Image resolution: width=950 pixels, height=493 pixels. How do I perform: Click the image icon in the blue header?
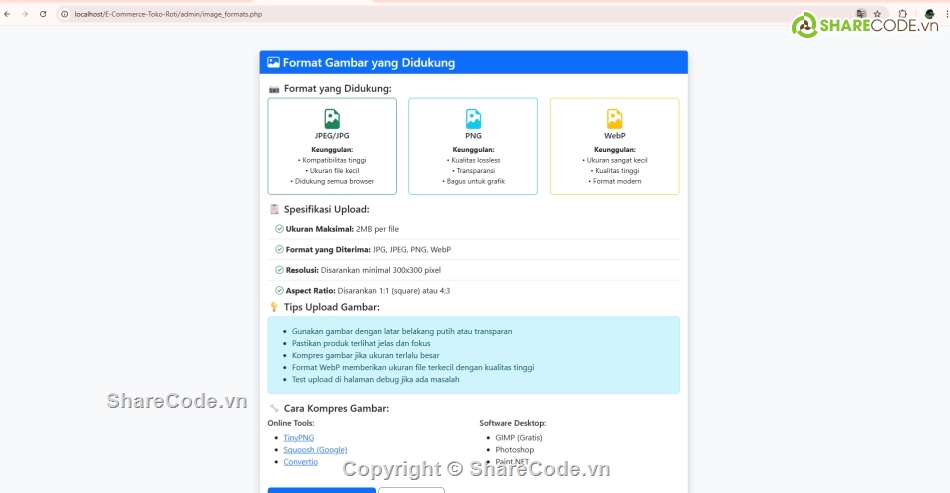click(x=273, y=63)
